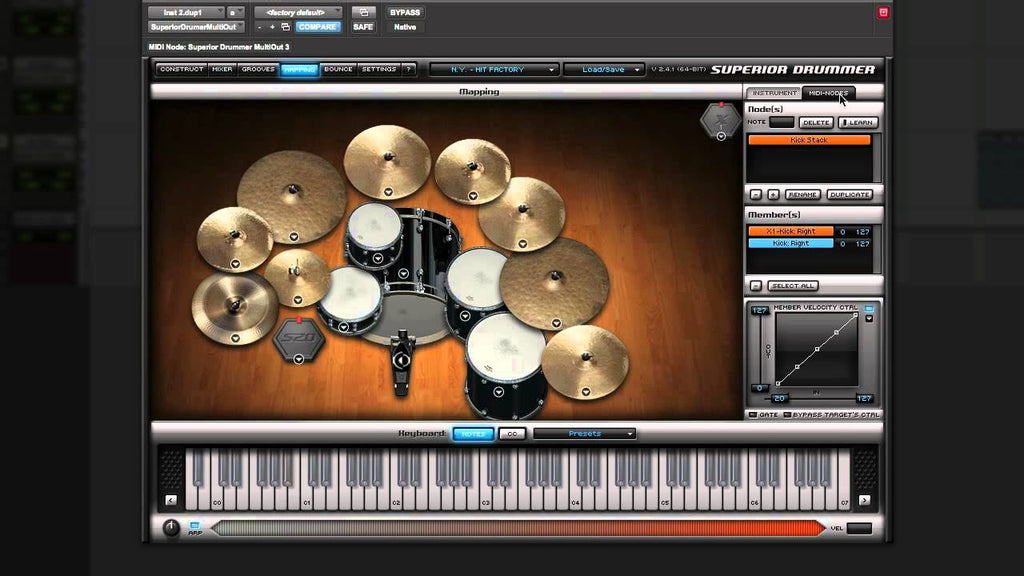Click the big crash cymbal upper left
1024x576 pixels.
point(292,195)
